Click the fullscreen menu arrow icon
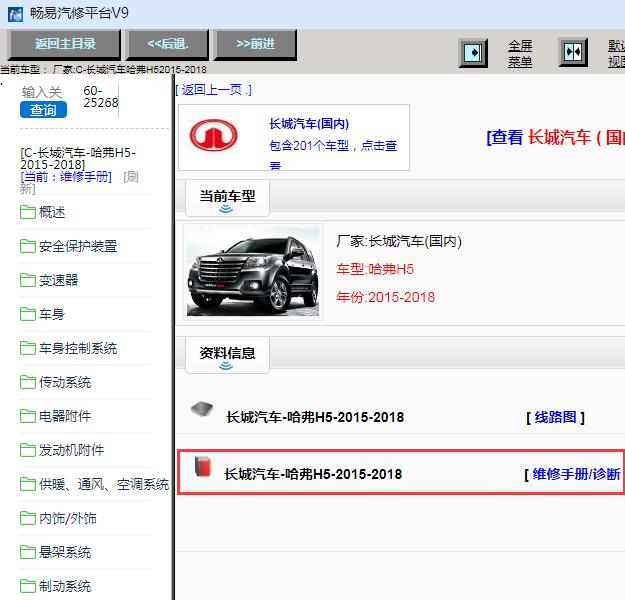Viewport: 625px width, 600px height. pyautogui.click(x=473, y=53)
